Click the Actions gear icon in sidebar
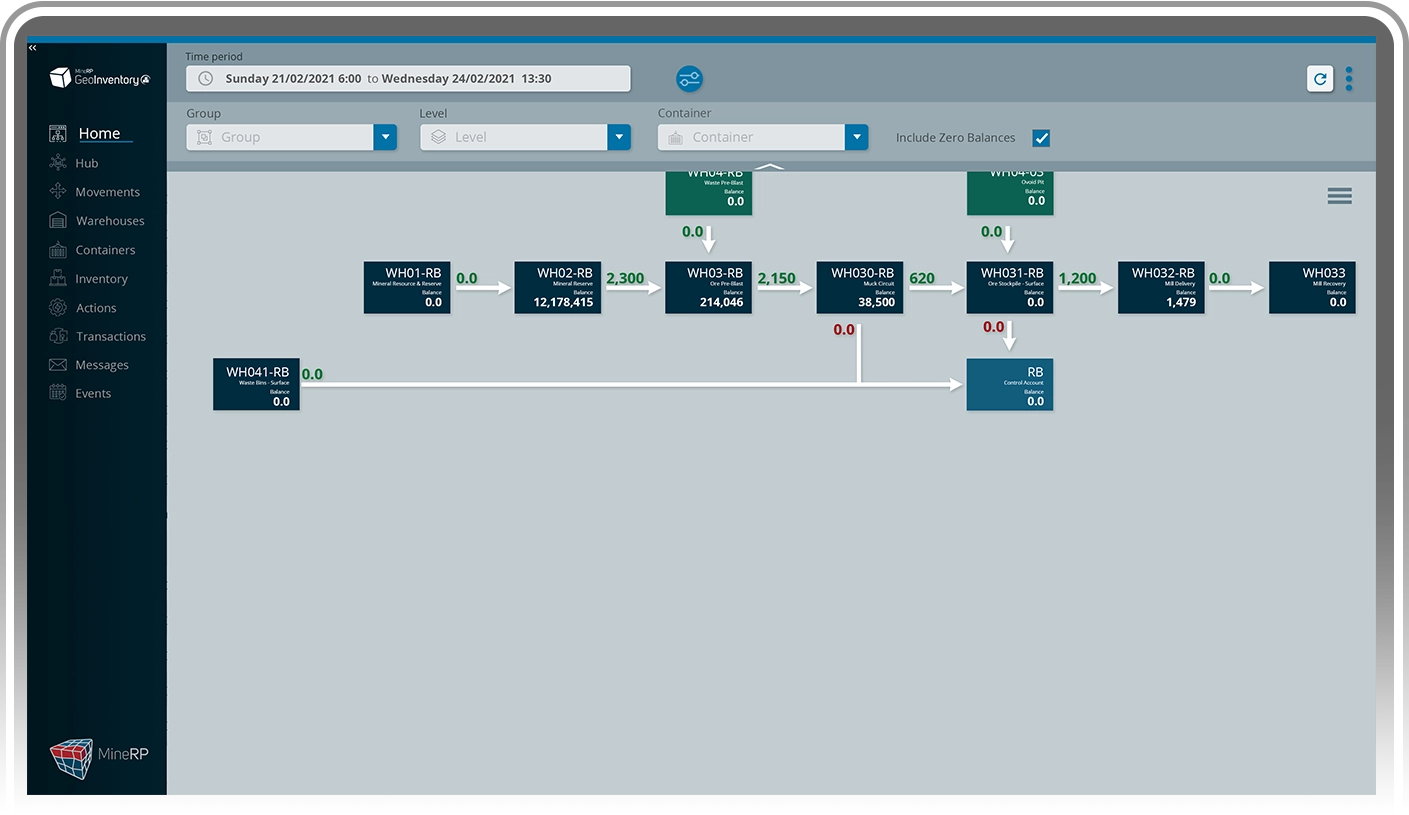The height and width of the screenshot is (815, 1409). 58,308
